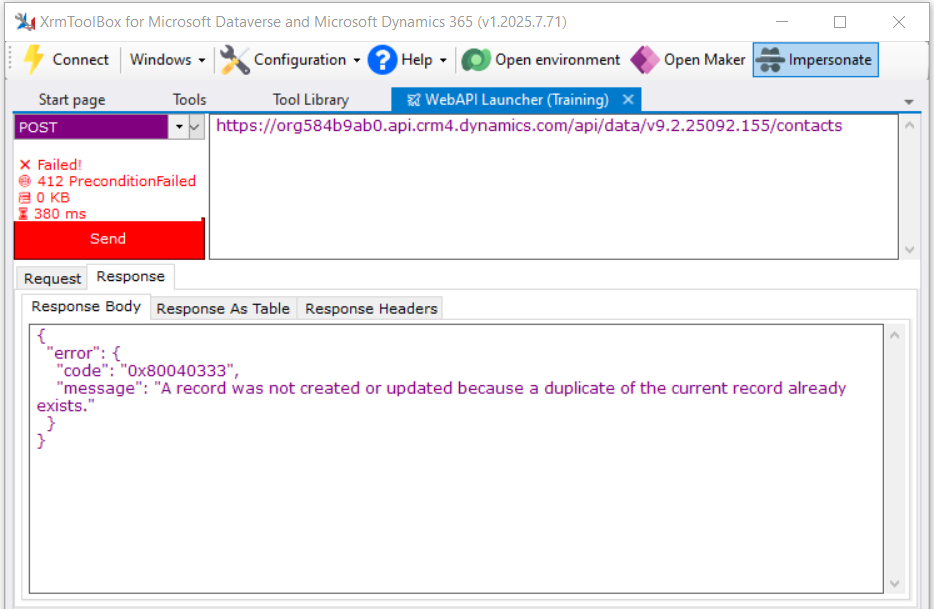Show the Response As Table tab
The image size is (934, 609).
(x=223, y=309)
